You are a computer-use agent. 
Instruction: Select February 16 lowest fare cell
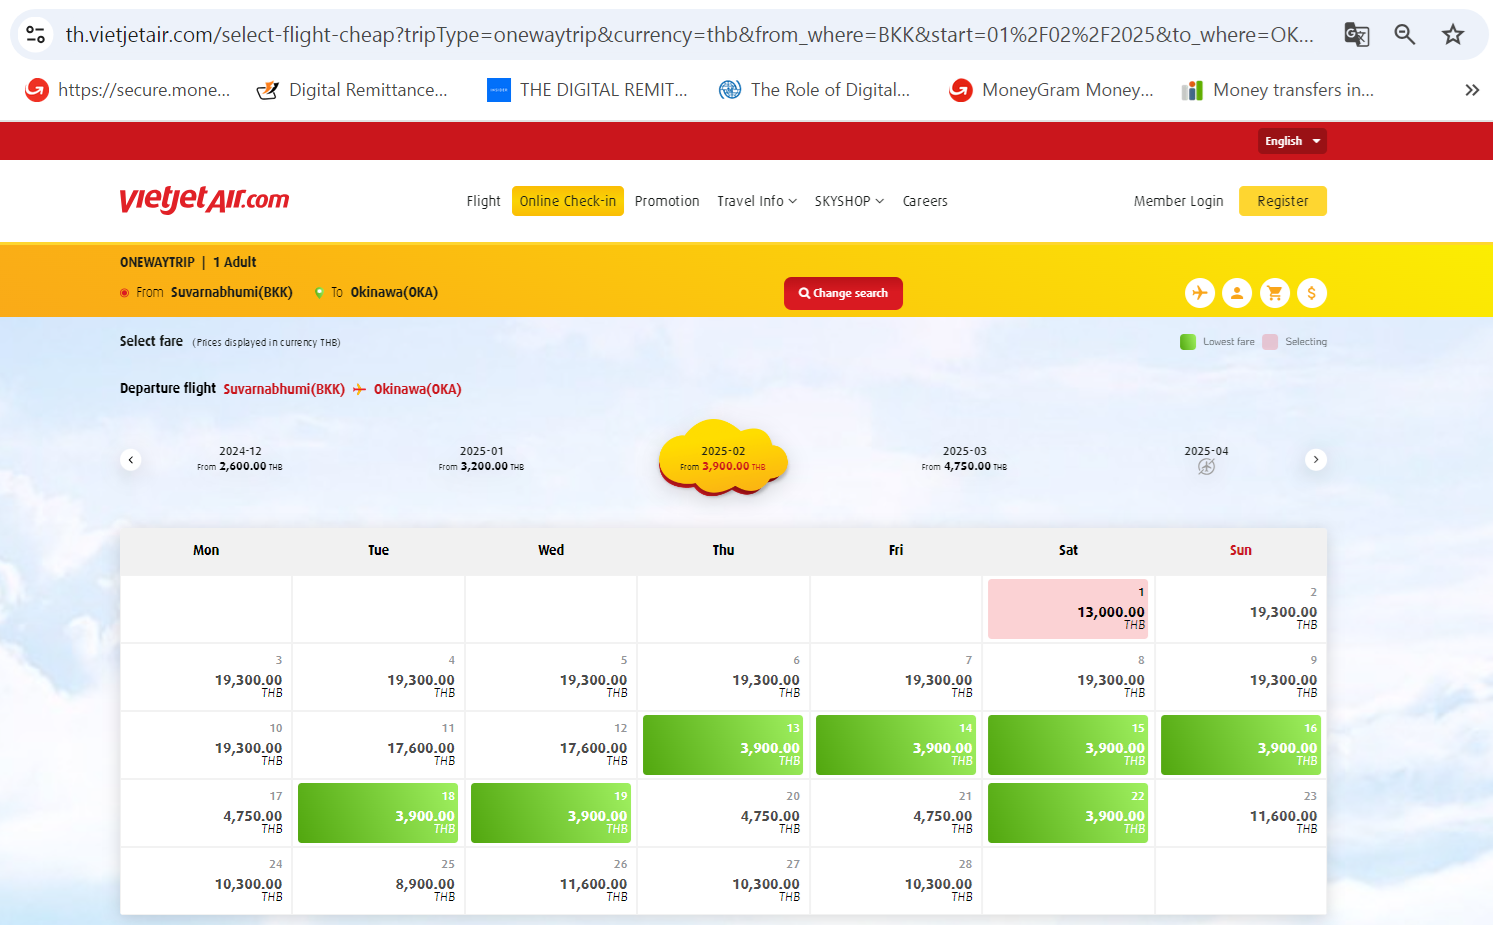pos(1241,745)
